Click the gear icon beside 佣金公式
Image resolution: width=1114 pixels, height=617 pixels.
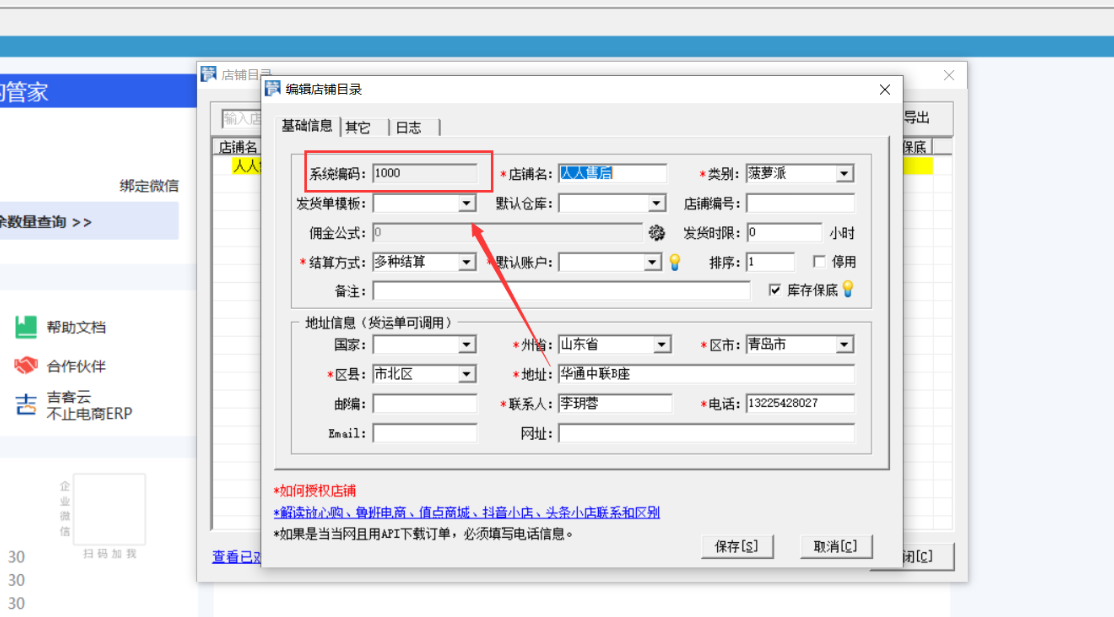656,233
